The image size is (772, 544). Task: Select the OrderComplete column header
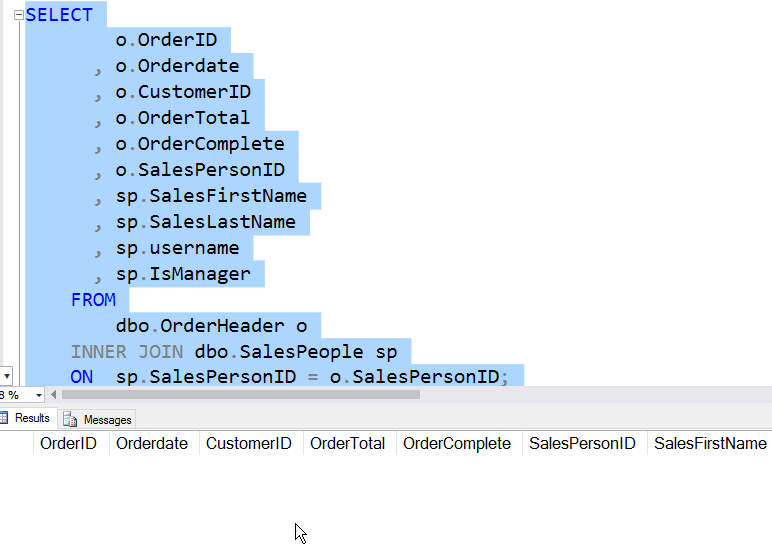[x=457, y=444]
